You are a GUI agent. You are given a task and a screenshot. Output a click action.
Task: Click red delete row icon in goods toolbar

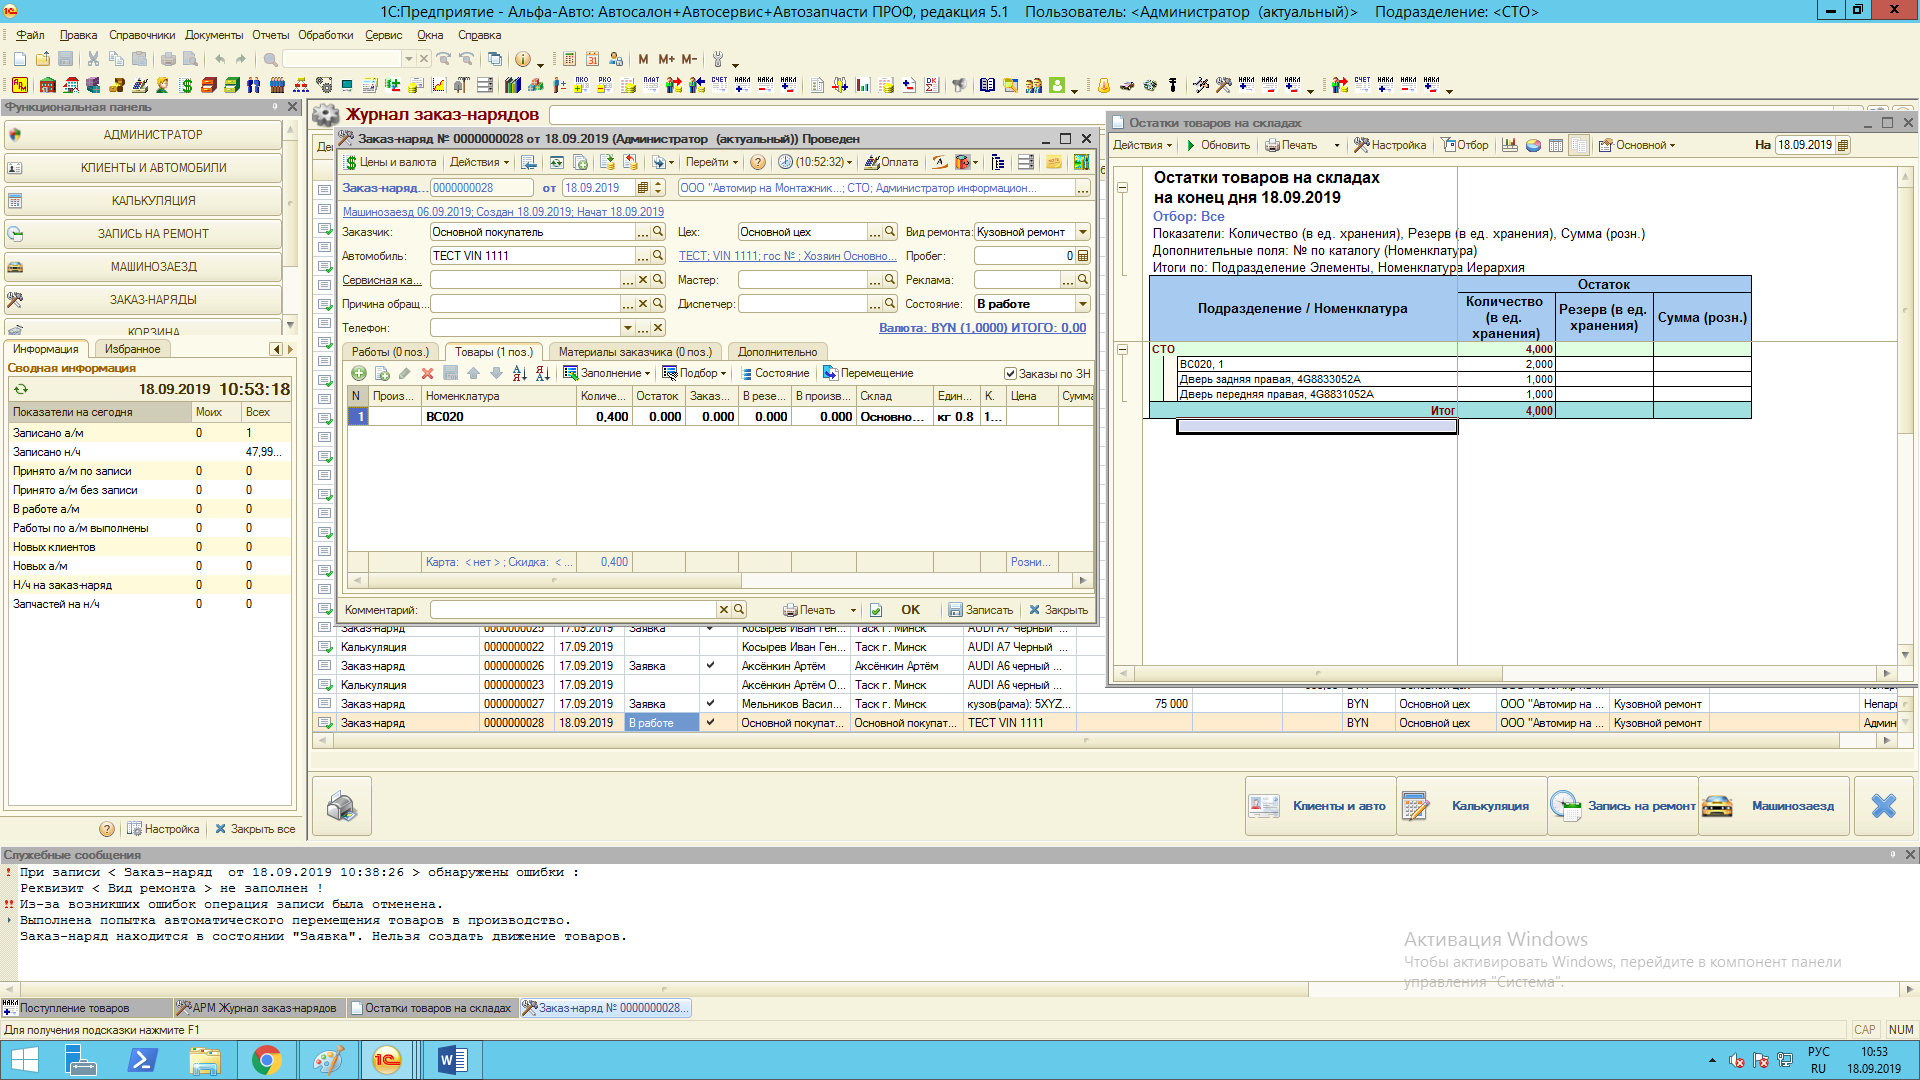coord(427,373)
